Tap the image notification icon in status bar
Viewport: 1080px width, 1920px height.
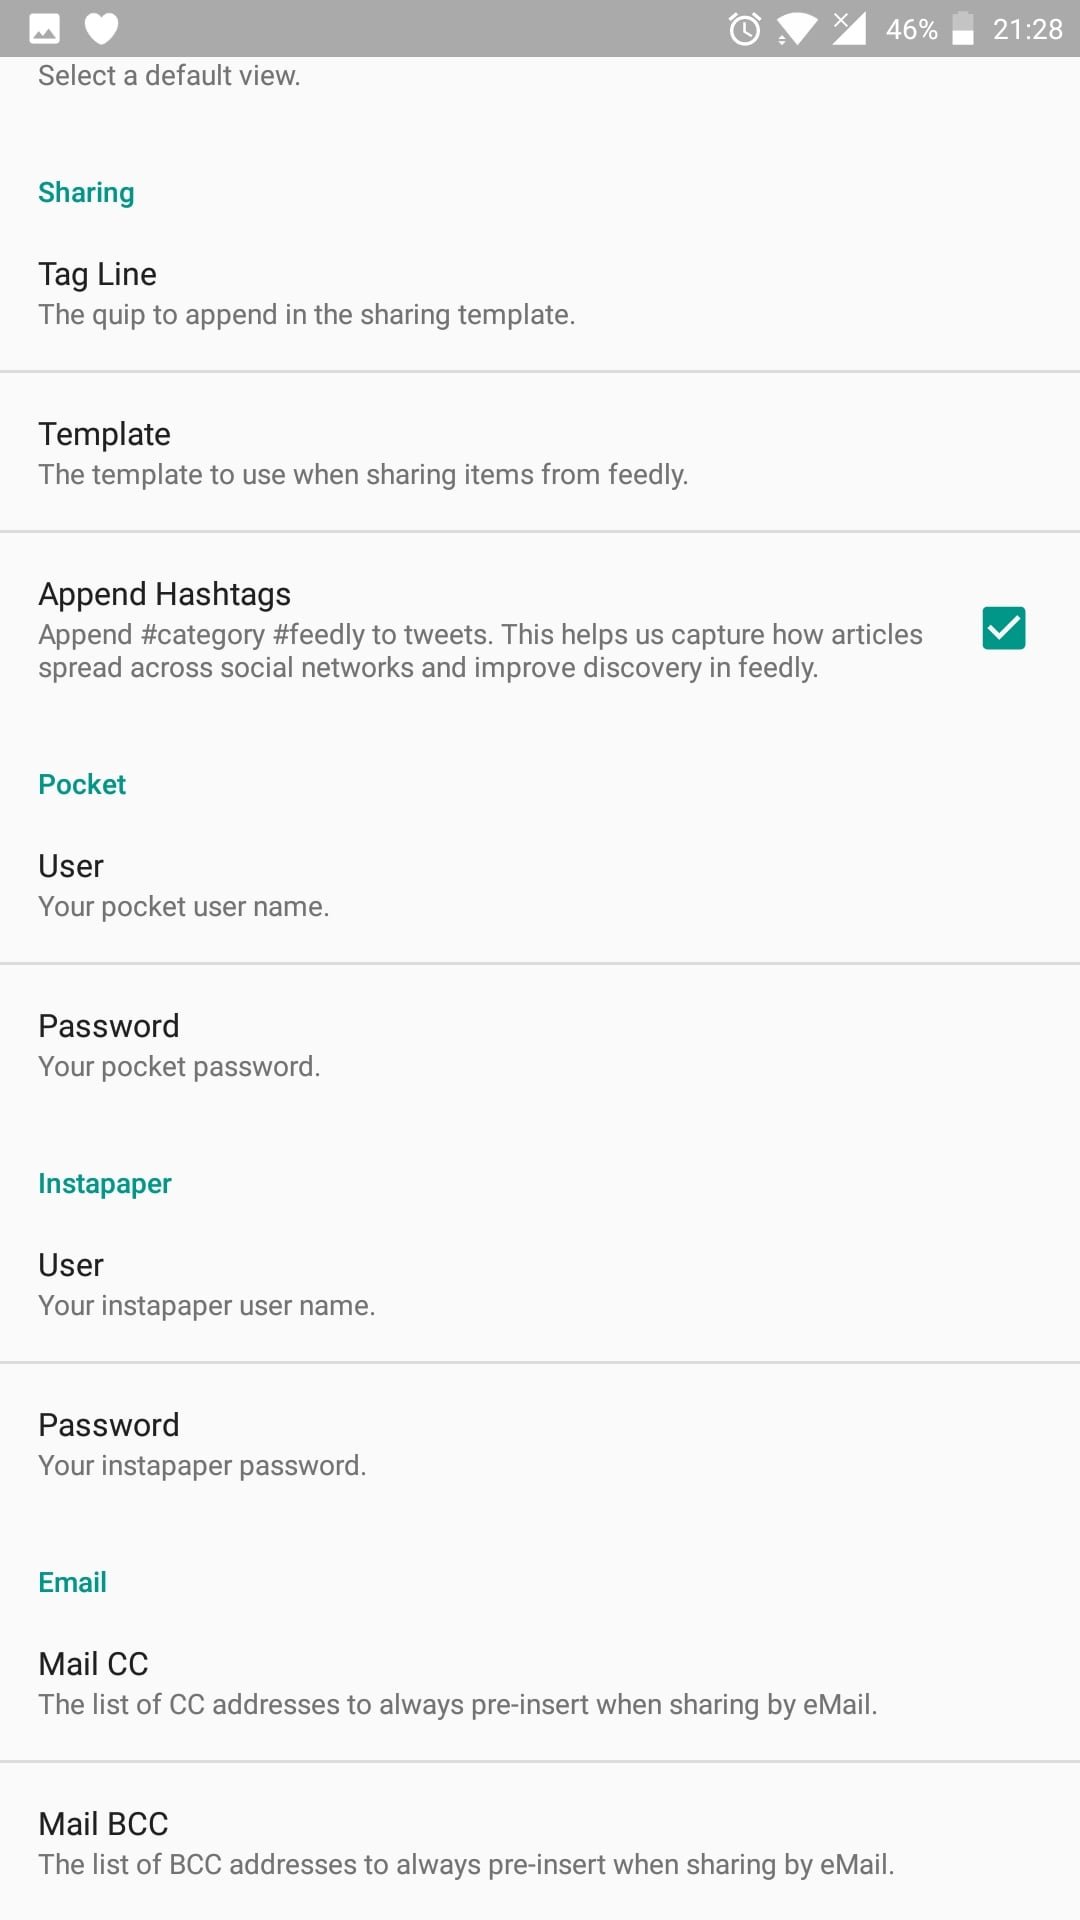[x=44, y=30]
